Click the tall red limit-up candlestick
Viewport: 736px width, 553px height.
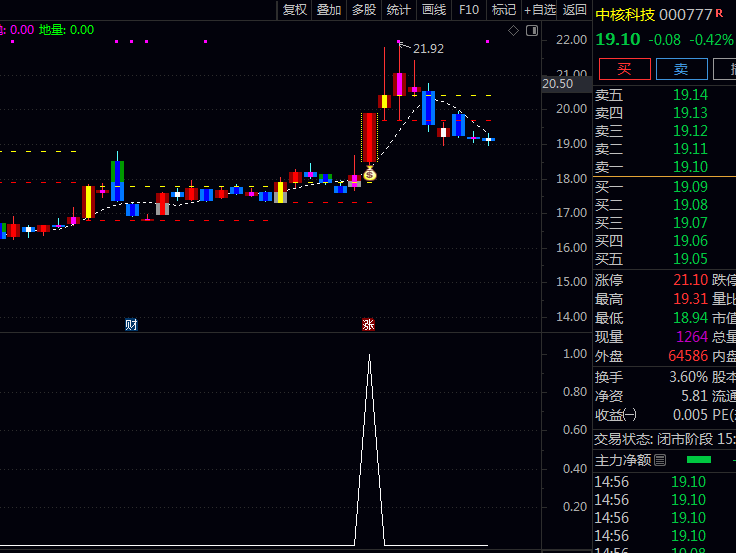pos(369,138)
